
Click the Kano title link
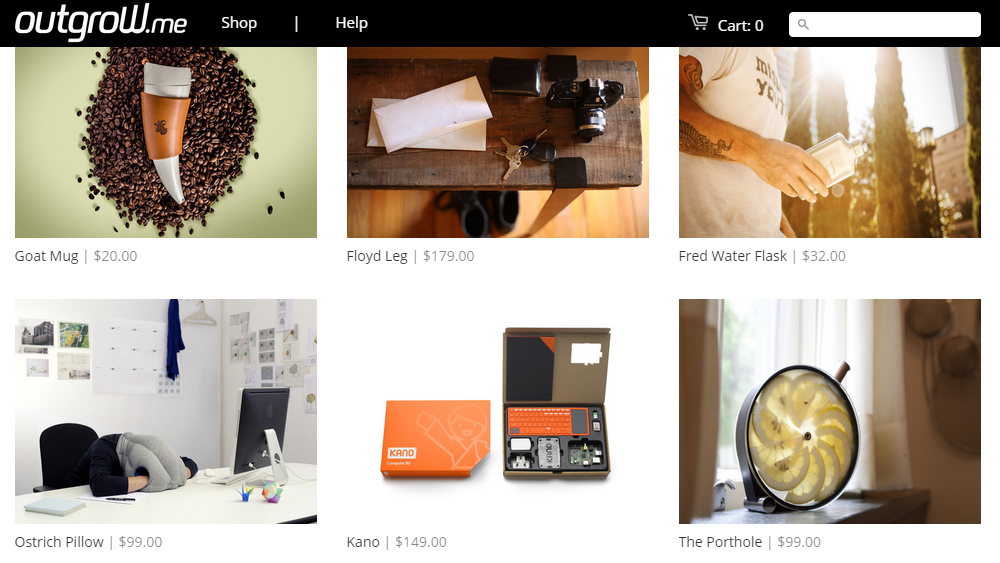point(363,542)
